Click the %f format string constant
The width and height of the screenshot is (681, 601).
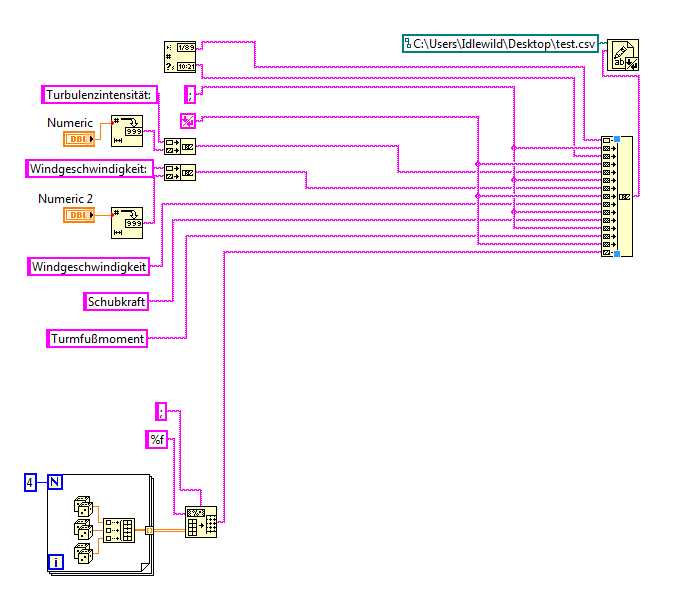(x=156, y=439)
